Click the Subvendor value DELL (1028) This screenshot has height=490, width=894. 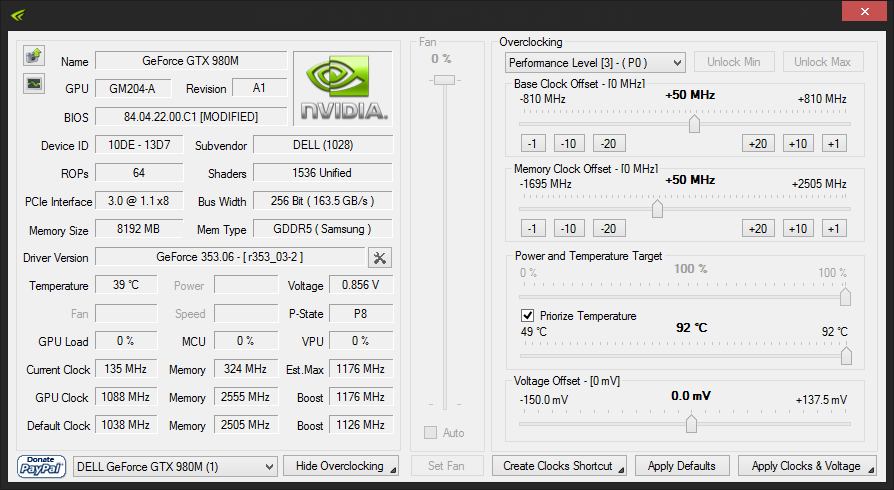[323, 145]
